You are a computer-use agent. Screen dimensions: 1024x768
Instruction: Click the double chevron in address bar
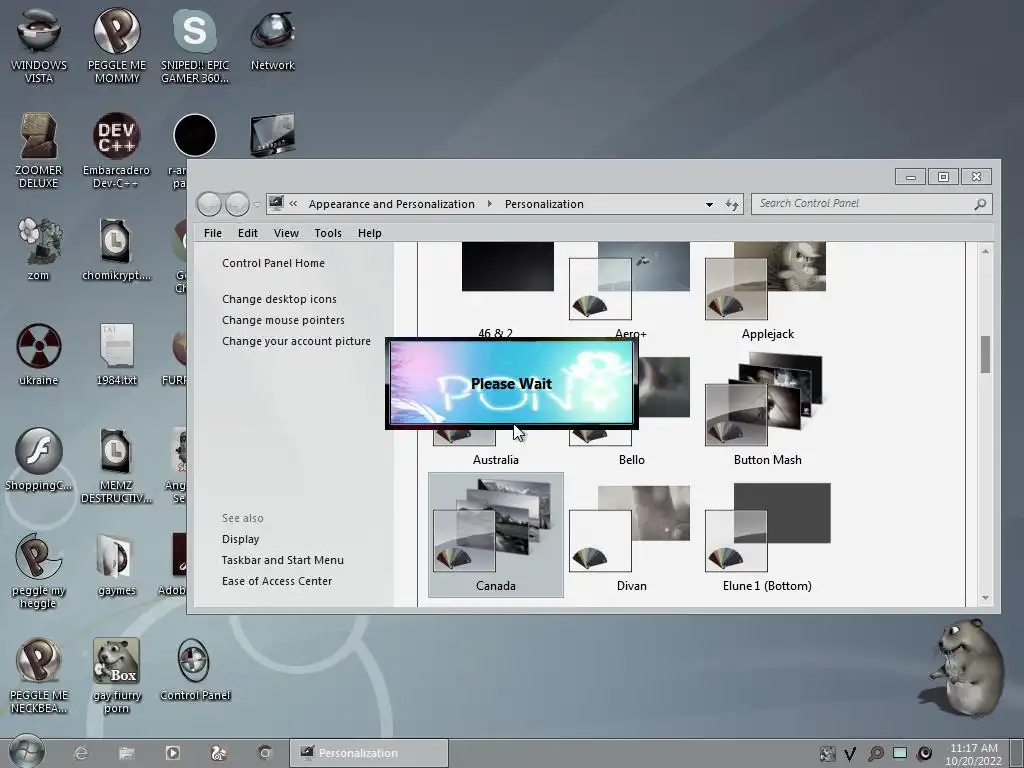(293, 204)
